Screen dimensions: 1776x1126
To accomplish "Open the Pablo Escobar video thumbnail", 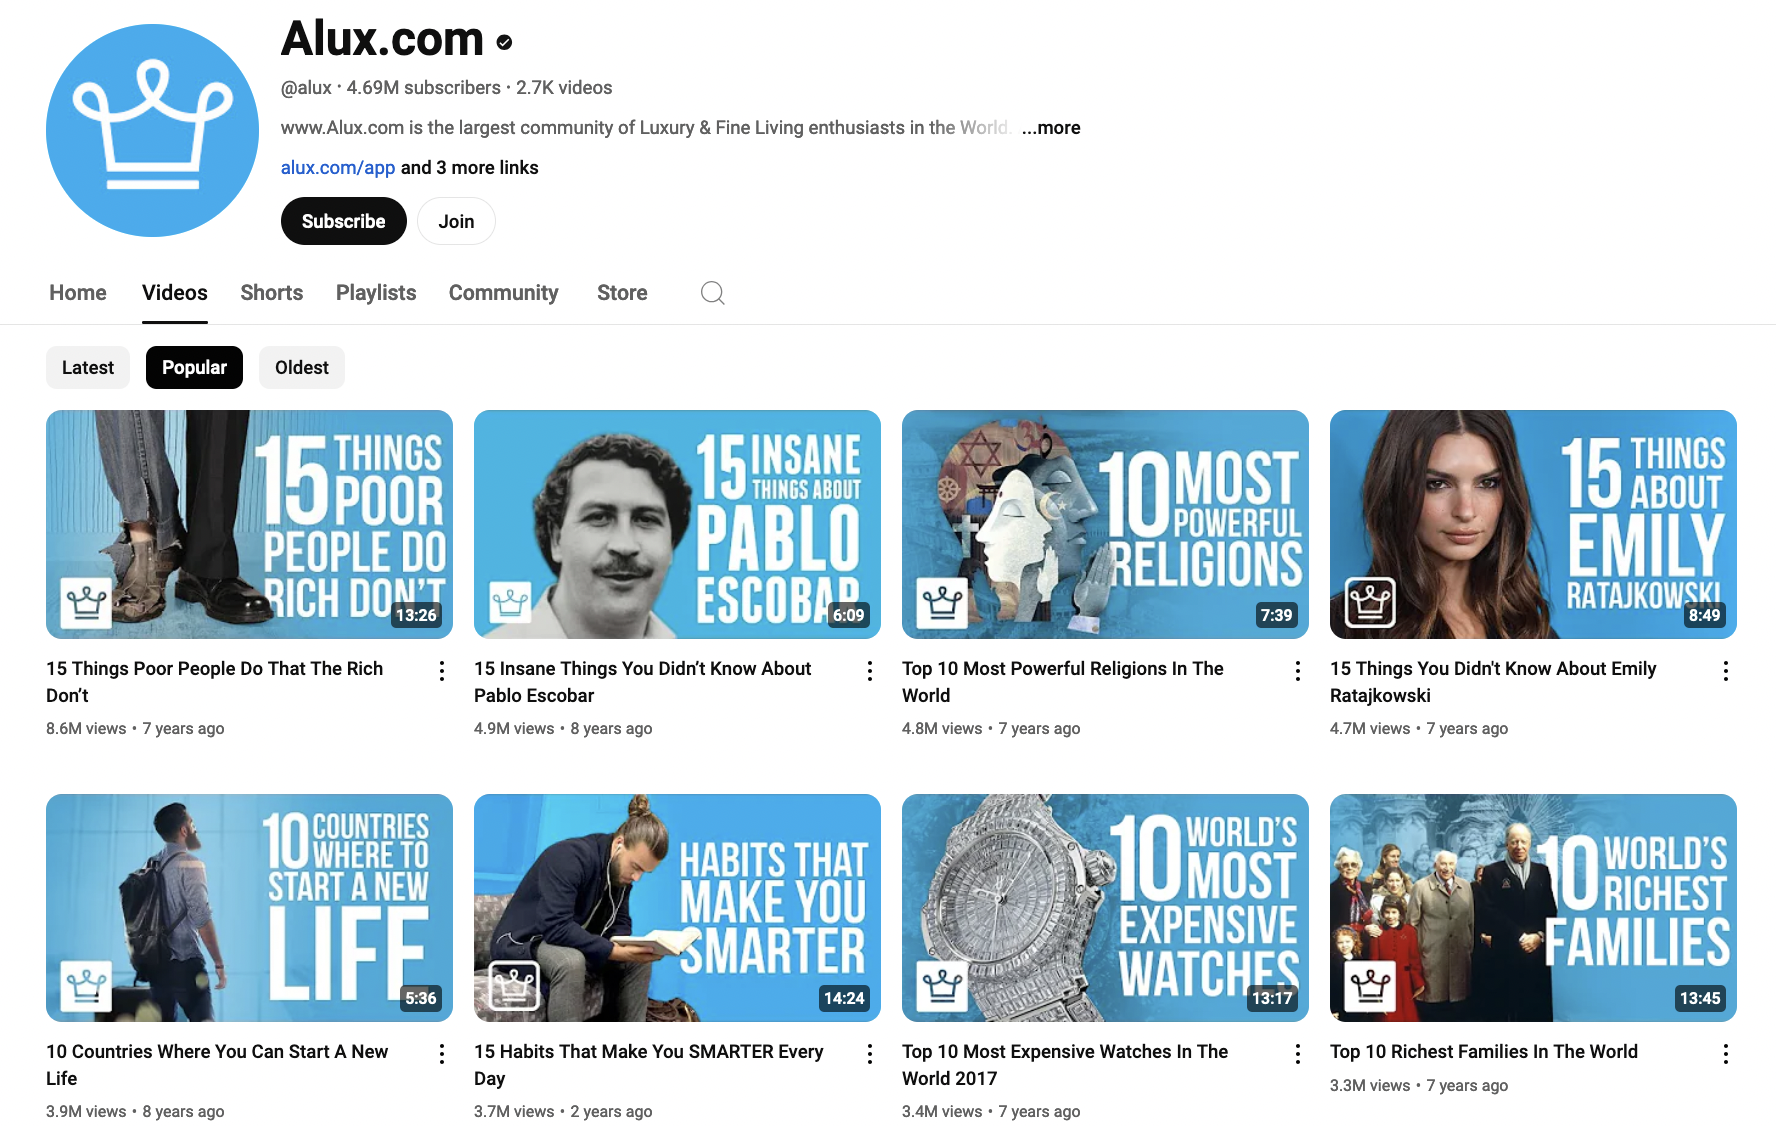I will click(x=677, y=524).
